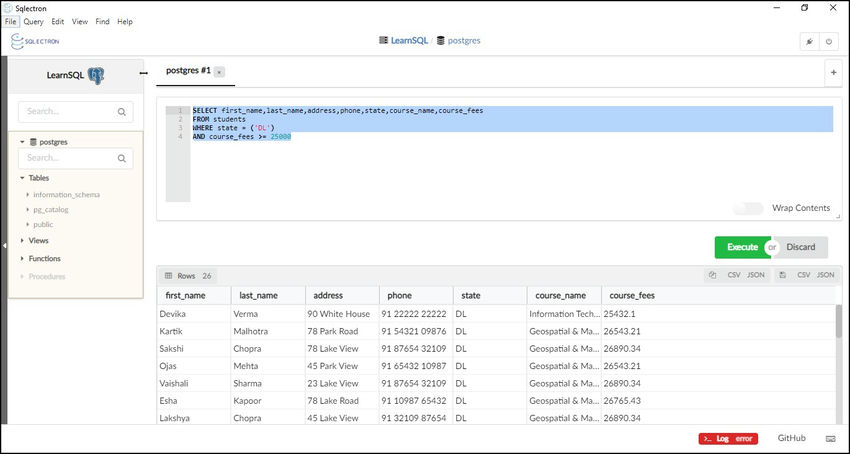
Task: Collapse the Tables section
Action: [x=22, y=178]
